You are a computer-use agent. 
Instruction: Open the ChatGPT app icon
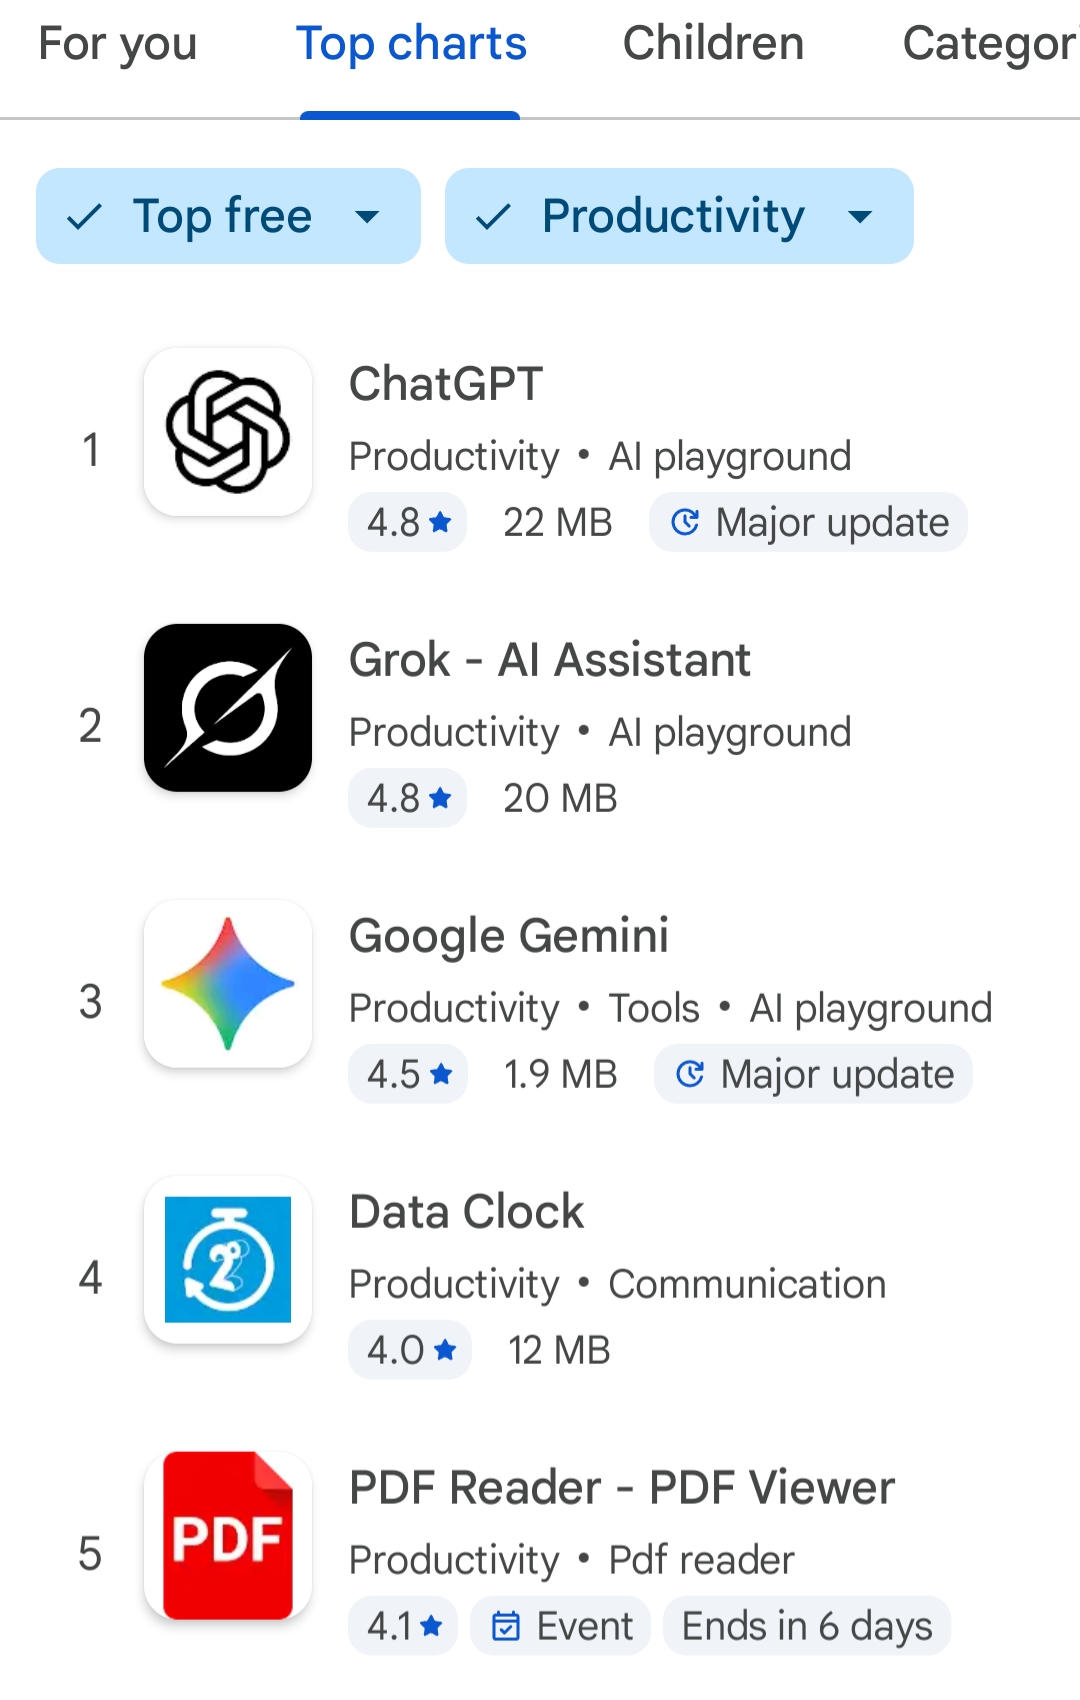pyautogui.click(x=228, y=432)
